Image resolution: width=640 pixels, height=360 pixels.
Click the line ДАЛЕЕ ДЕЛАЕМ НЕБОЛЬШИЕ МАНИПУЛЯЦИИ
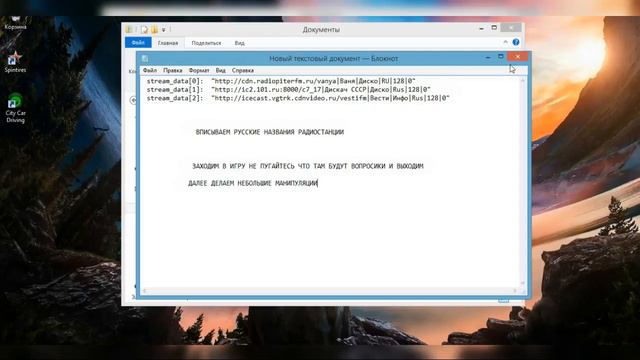coord(253,183)
